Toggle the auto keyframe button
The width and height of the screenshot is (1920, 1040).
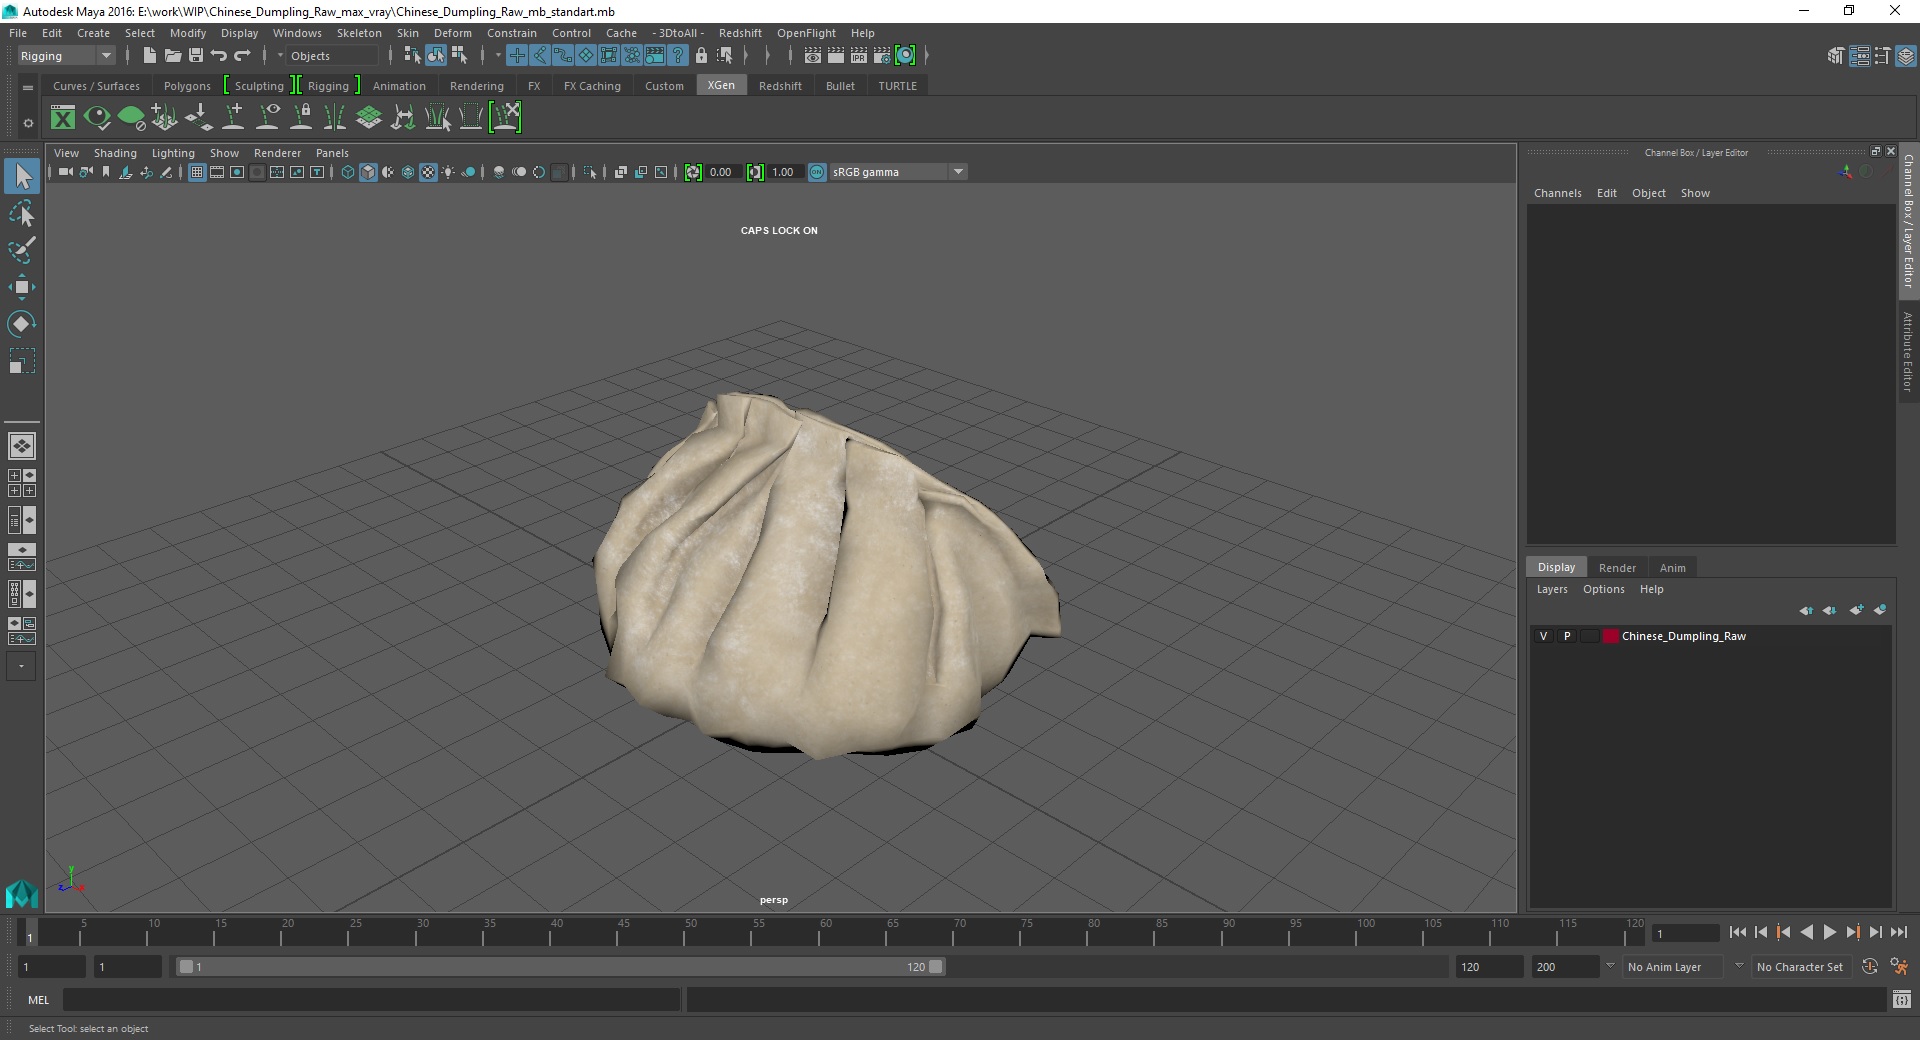click(1869, 967)
